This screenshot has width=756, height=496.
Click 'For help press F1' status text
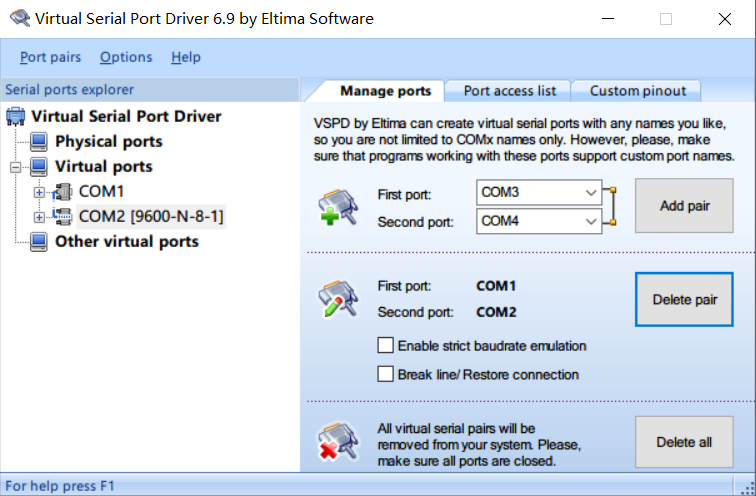60,486
